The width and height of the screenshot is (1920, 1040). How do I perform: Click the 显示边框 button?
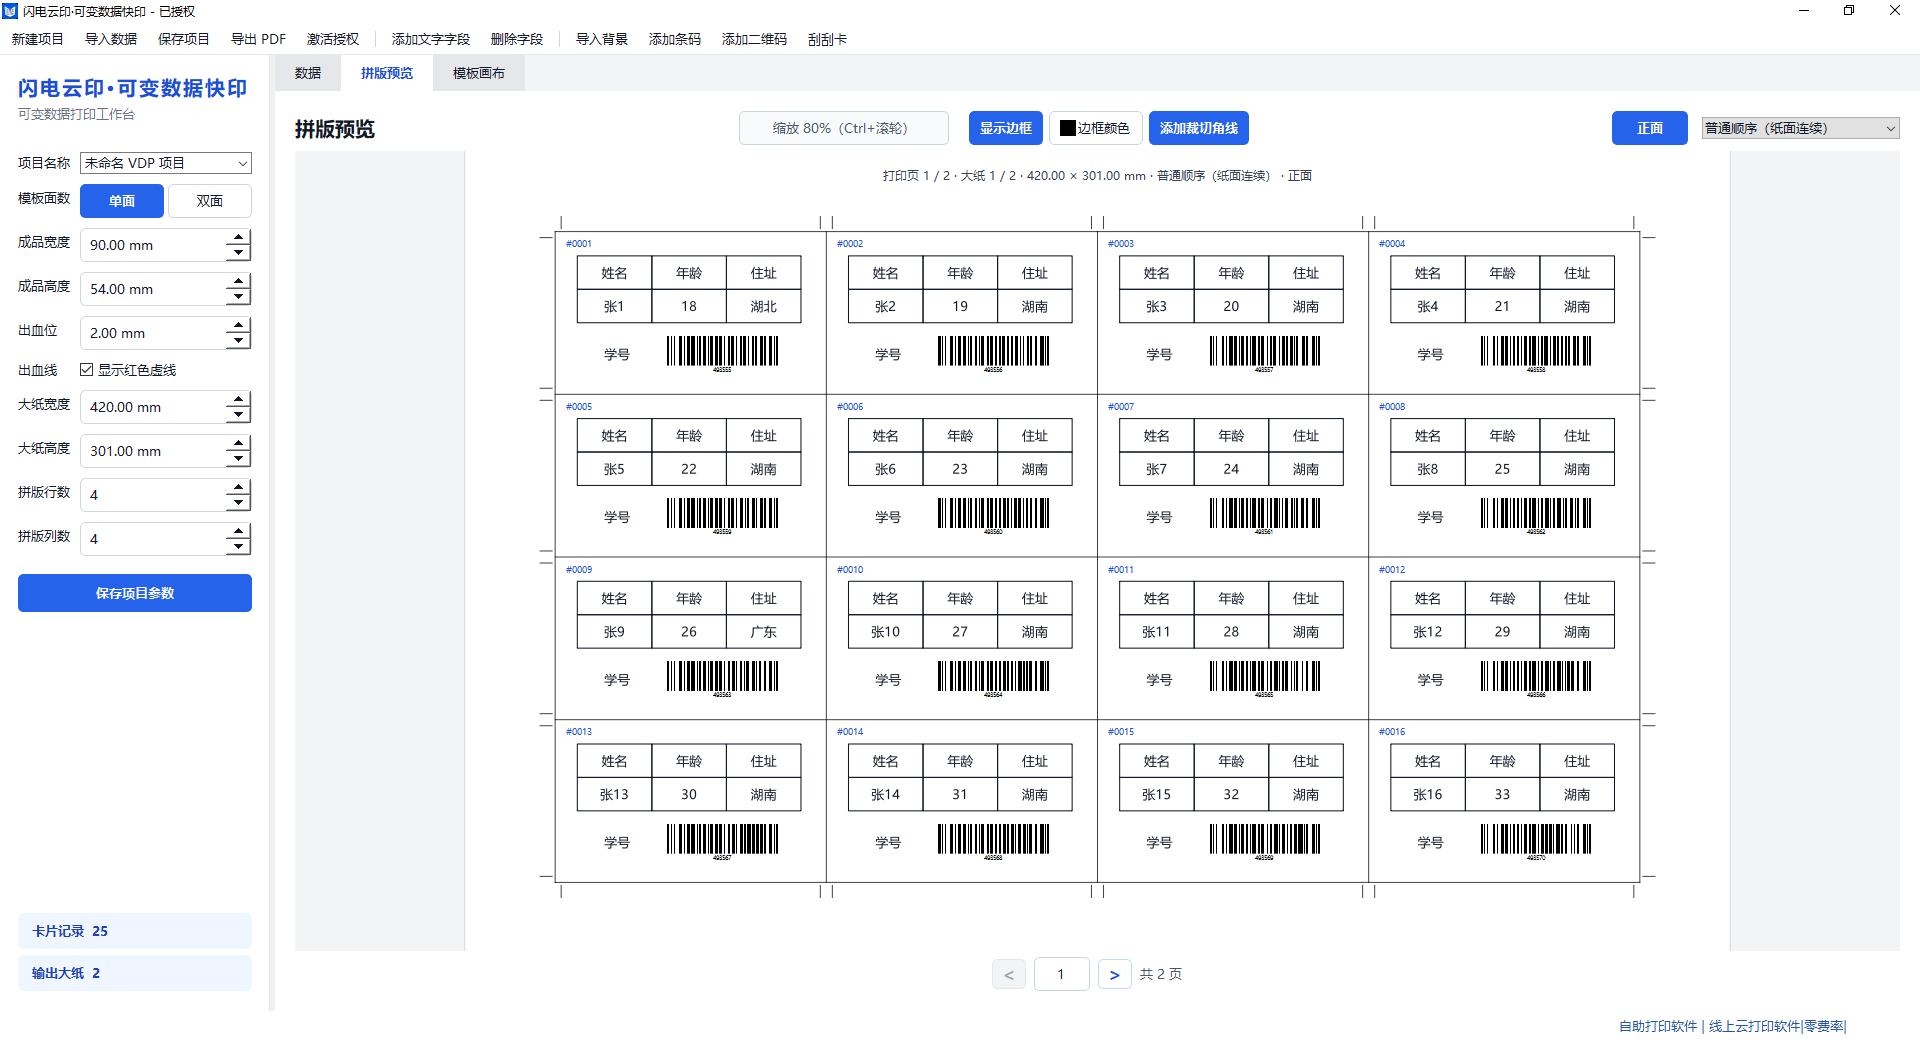[1005, 128]
